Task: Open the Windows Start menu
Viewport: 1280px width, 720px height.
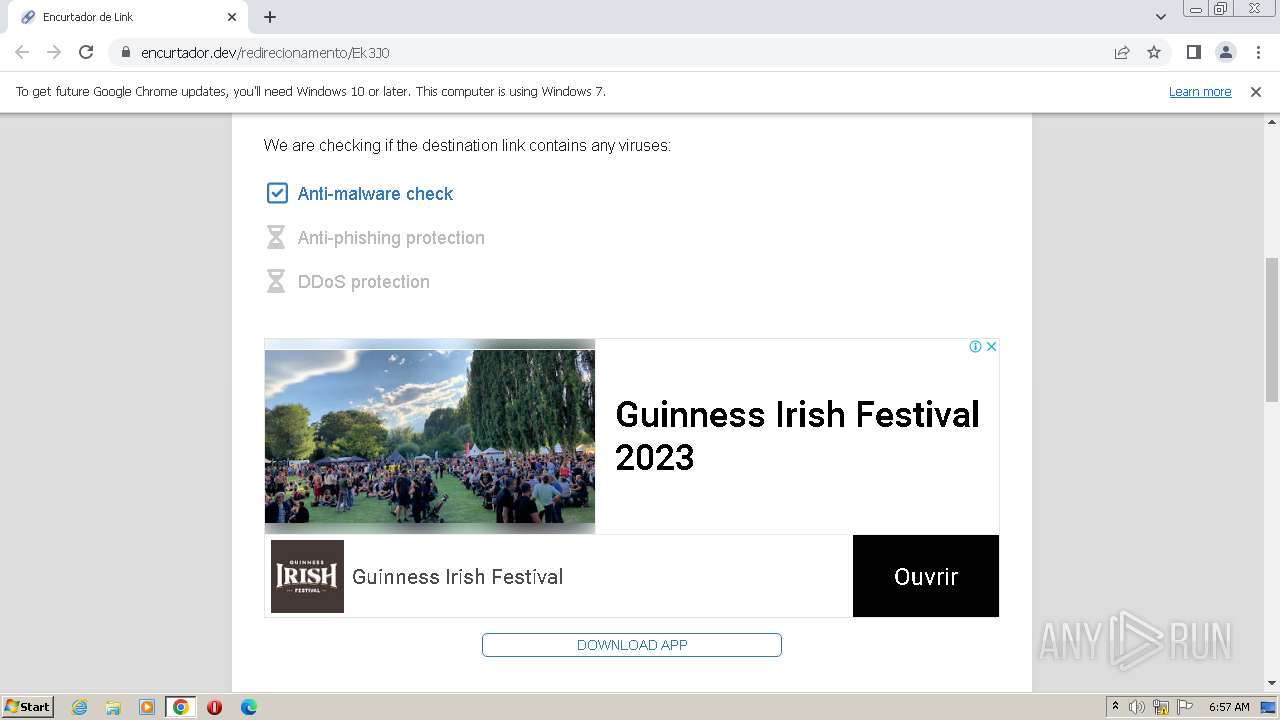Action: point(28,706)
